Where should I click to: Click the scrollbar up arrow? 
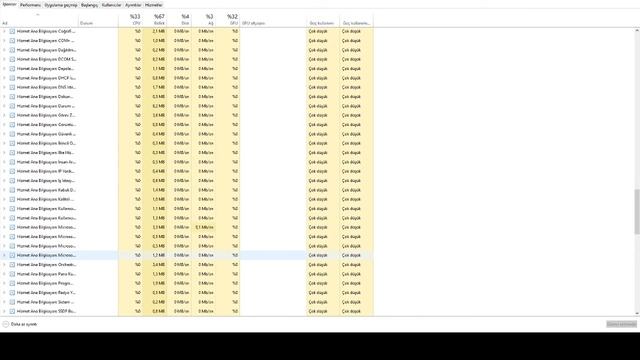pos(637,31)
